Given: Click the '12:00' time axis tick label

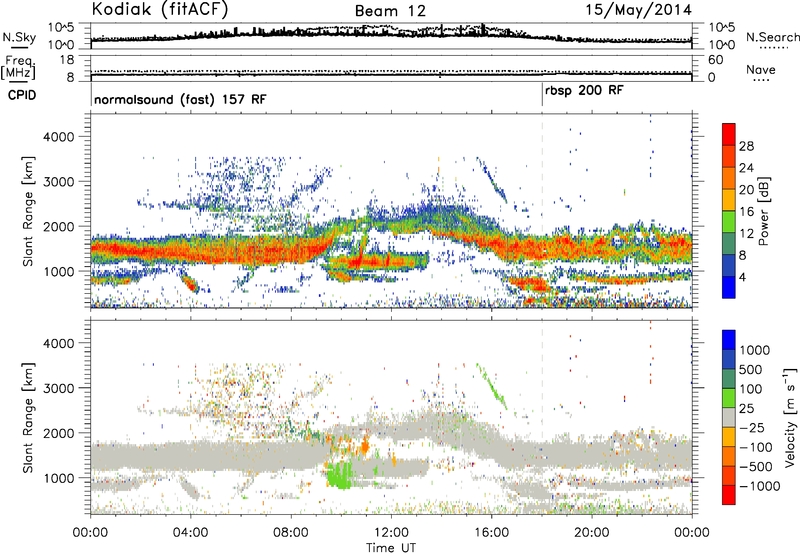Looking at the screenshot, I should 391,533.
